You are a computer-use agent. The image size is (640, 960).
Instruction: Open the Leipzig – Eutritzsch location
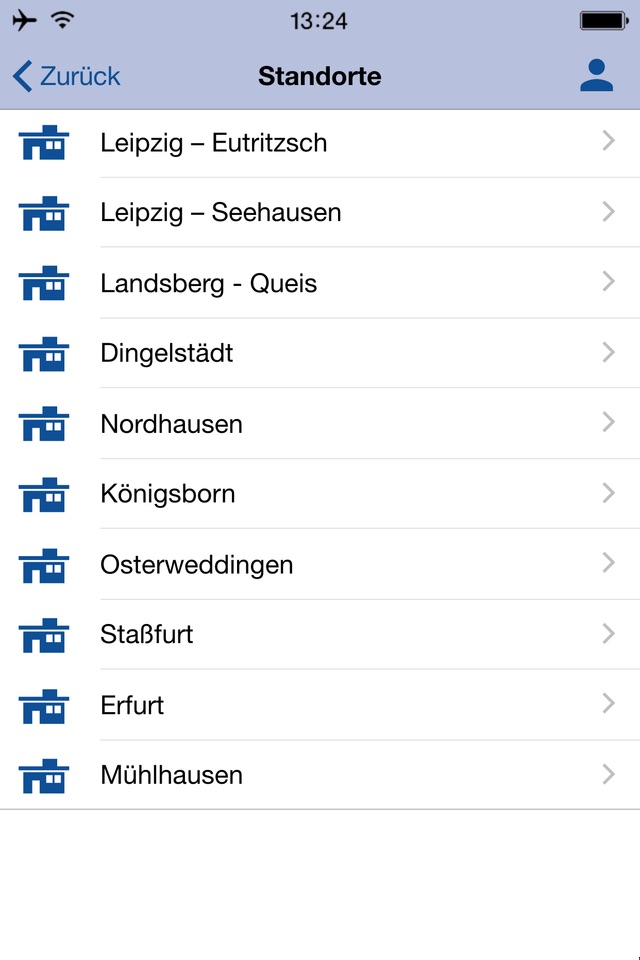(213, 143)
